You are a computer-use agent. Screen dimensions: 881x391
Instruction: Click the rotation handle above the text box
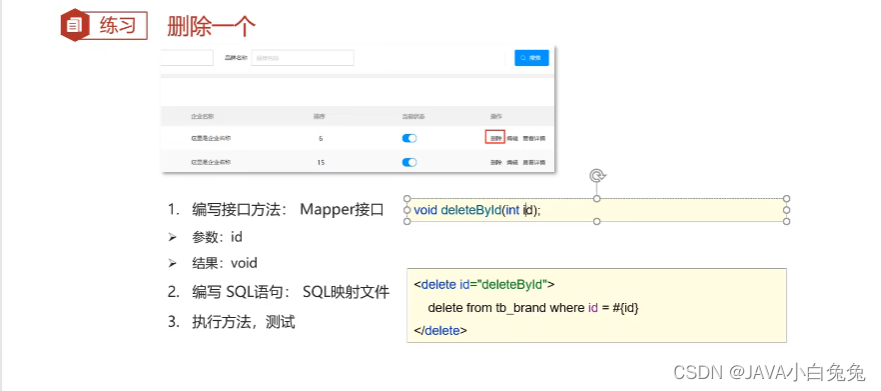click(x=597, y=176)
